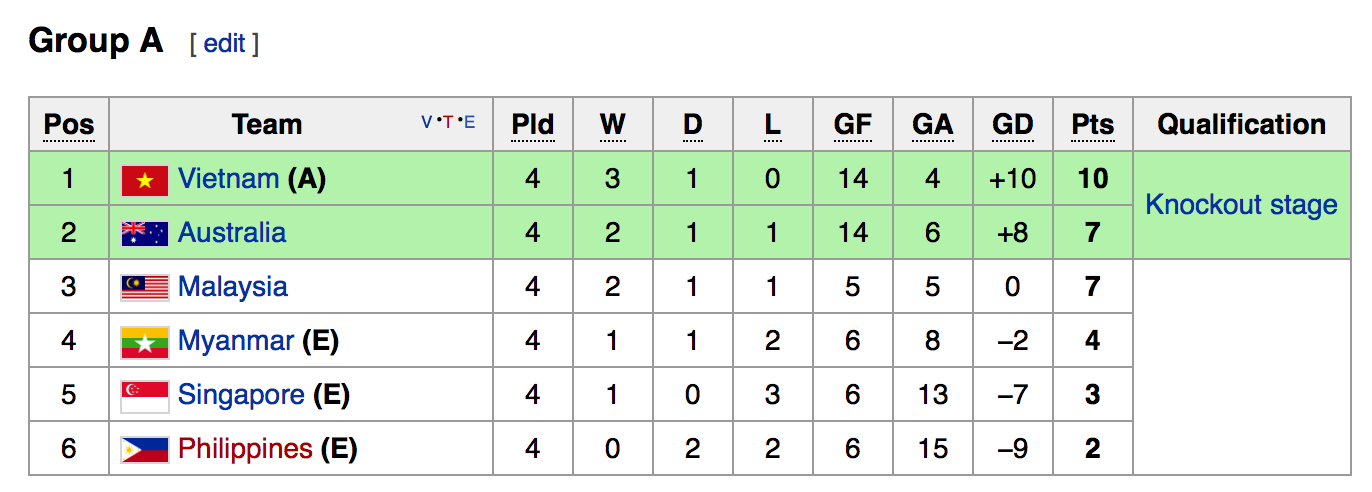Click the Australia flag icon
Viewport: 1372px width, 492px height.
[144, 234]
